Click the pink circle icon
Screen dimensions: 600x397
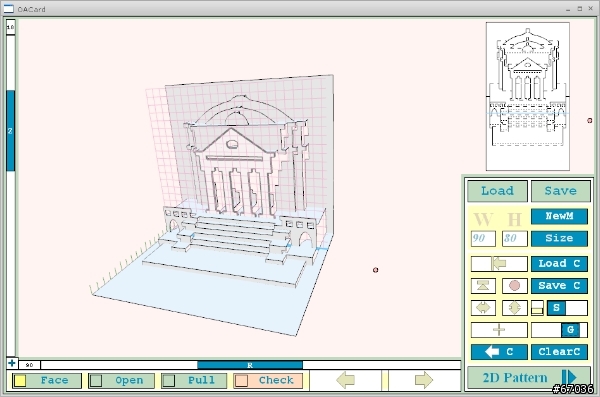tap(515, 286)
